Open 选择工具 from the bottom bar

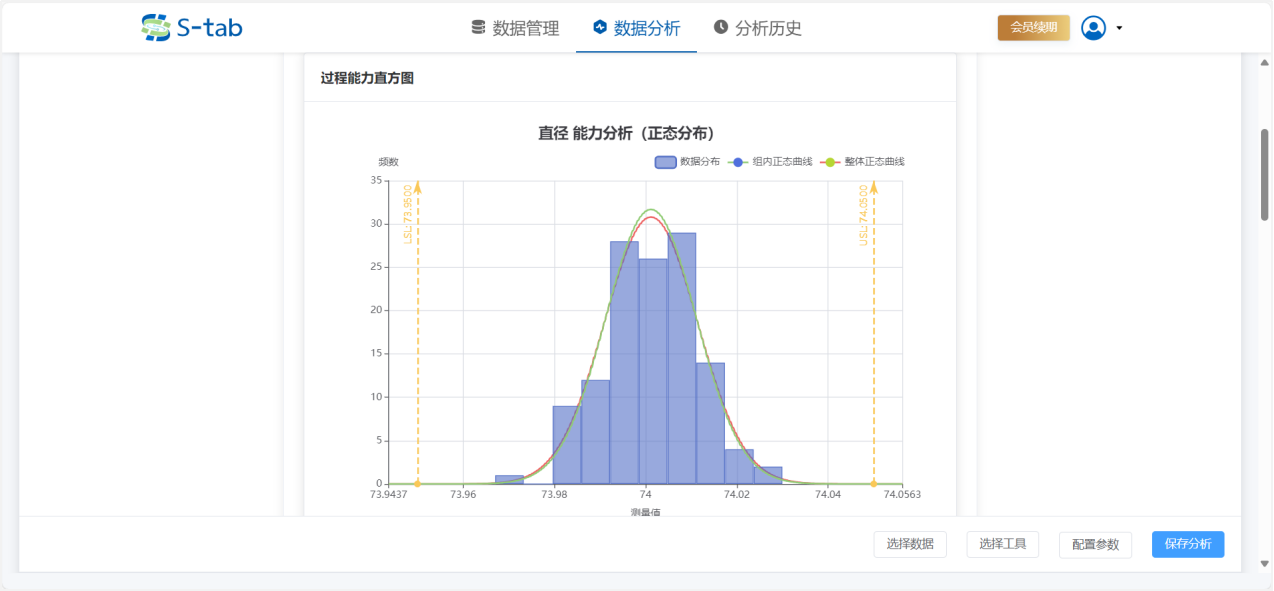[x=1002, y=544]
